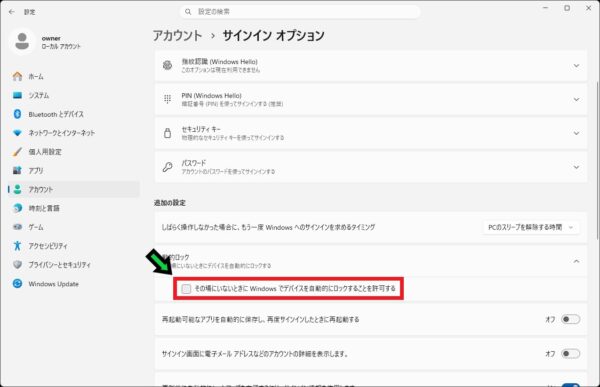The height and width of the screenshot is (387, 600).
Task: Click the アクセシビリティ figure icon
Action: [17, 245]
